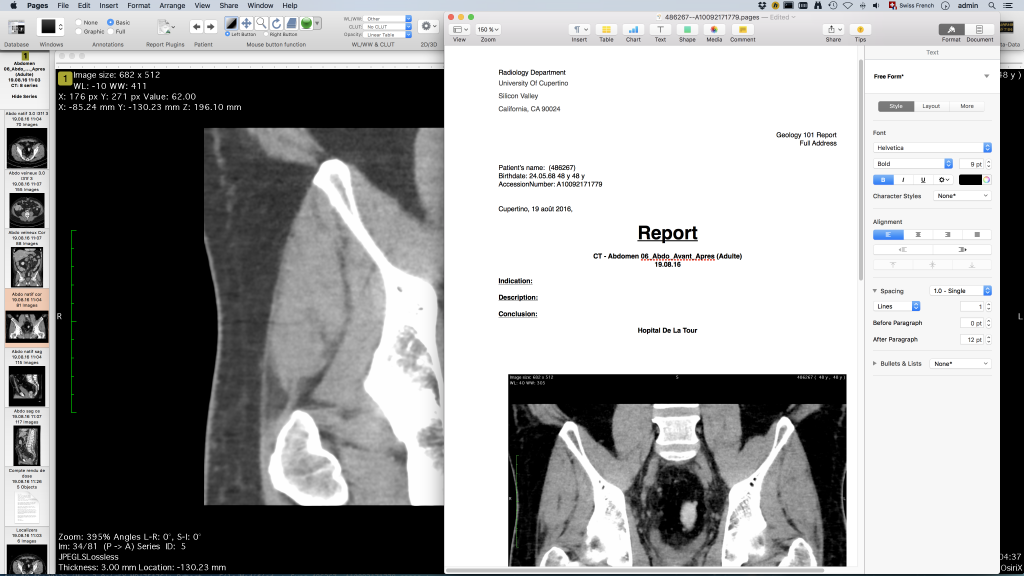
Task: Click the After Paragraph value field
Action: tap(972, 340)
